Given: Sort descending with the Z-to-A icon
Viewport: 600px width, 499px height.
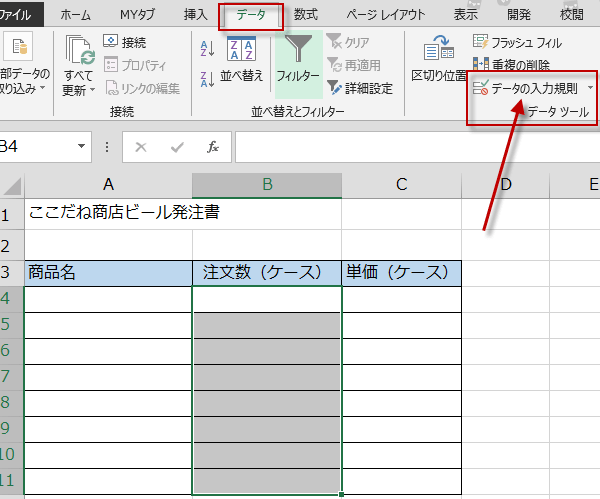Looking at the screenshot, I should pyautogui.click(x=208, y=79).
